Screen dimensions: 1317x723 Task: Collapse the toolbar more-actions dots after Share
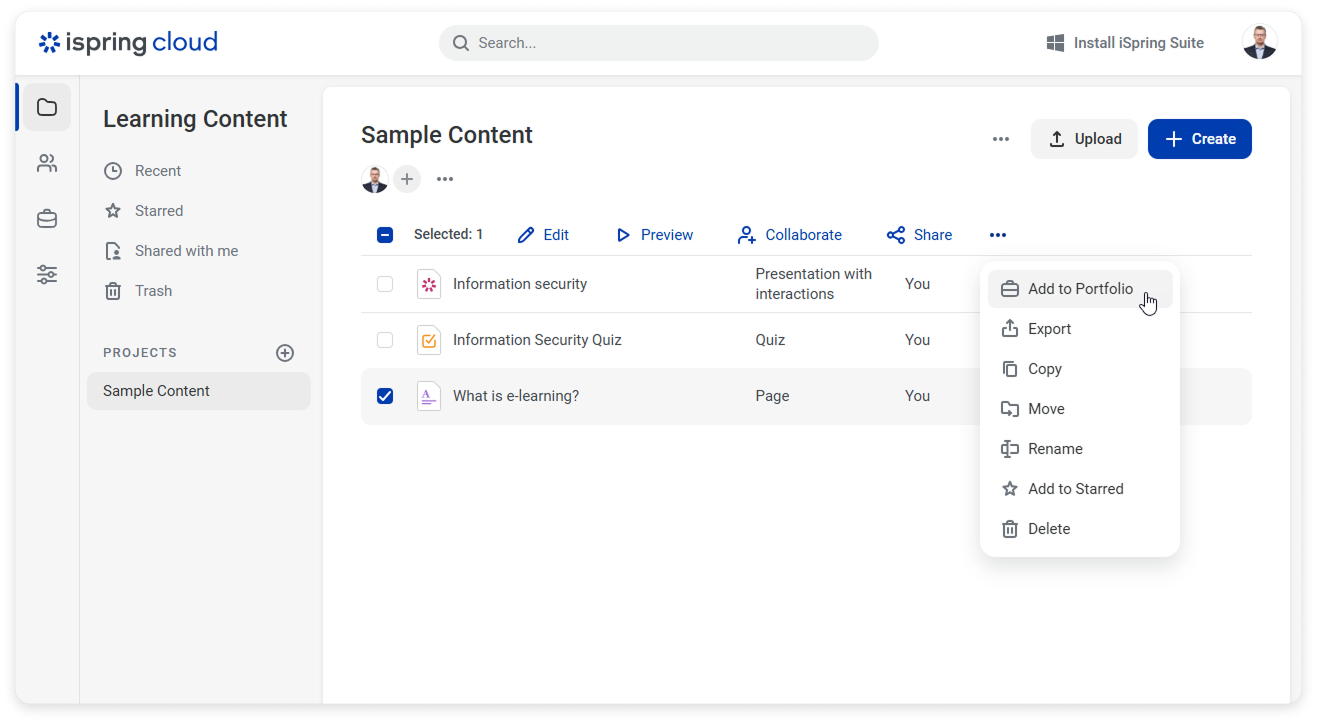click(x=997, y=235)
